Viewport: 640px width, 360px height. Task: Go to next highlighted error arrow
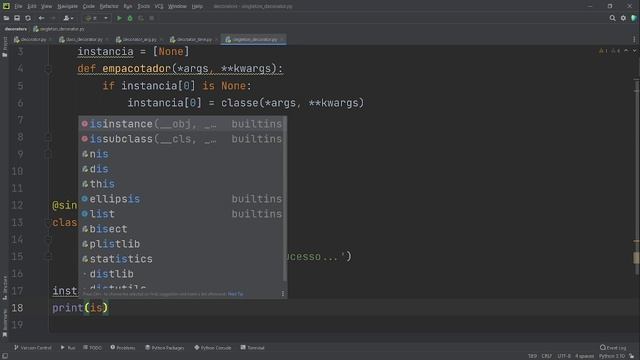pyautogui.click(x=634, y=51)
